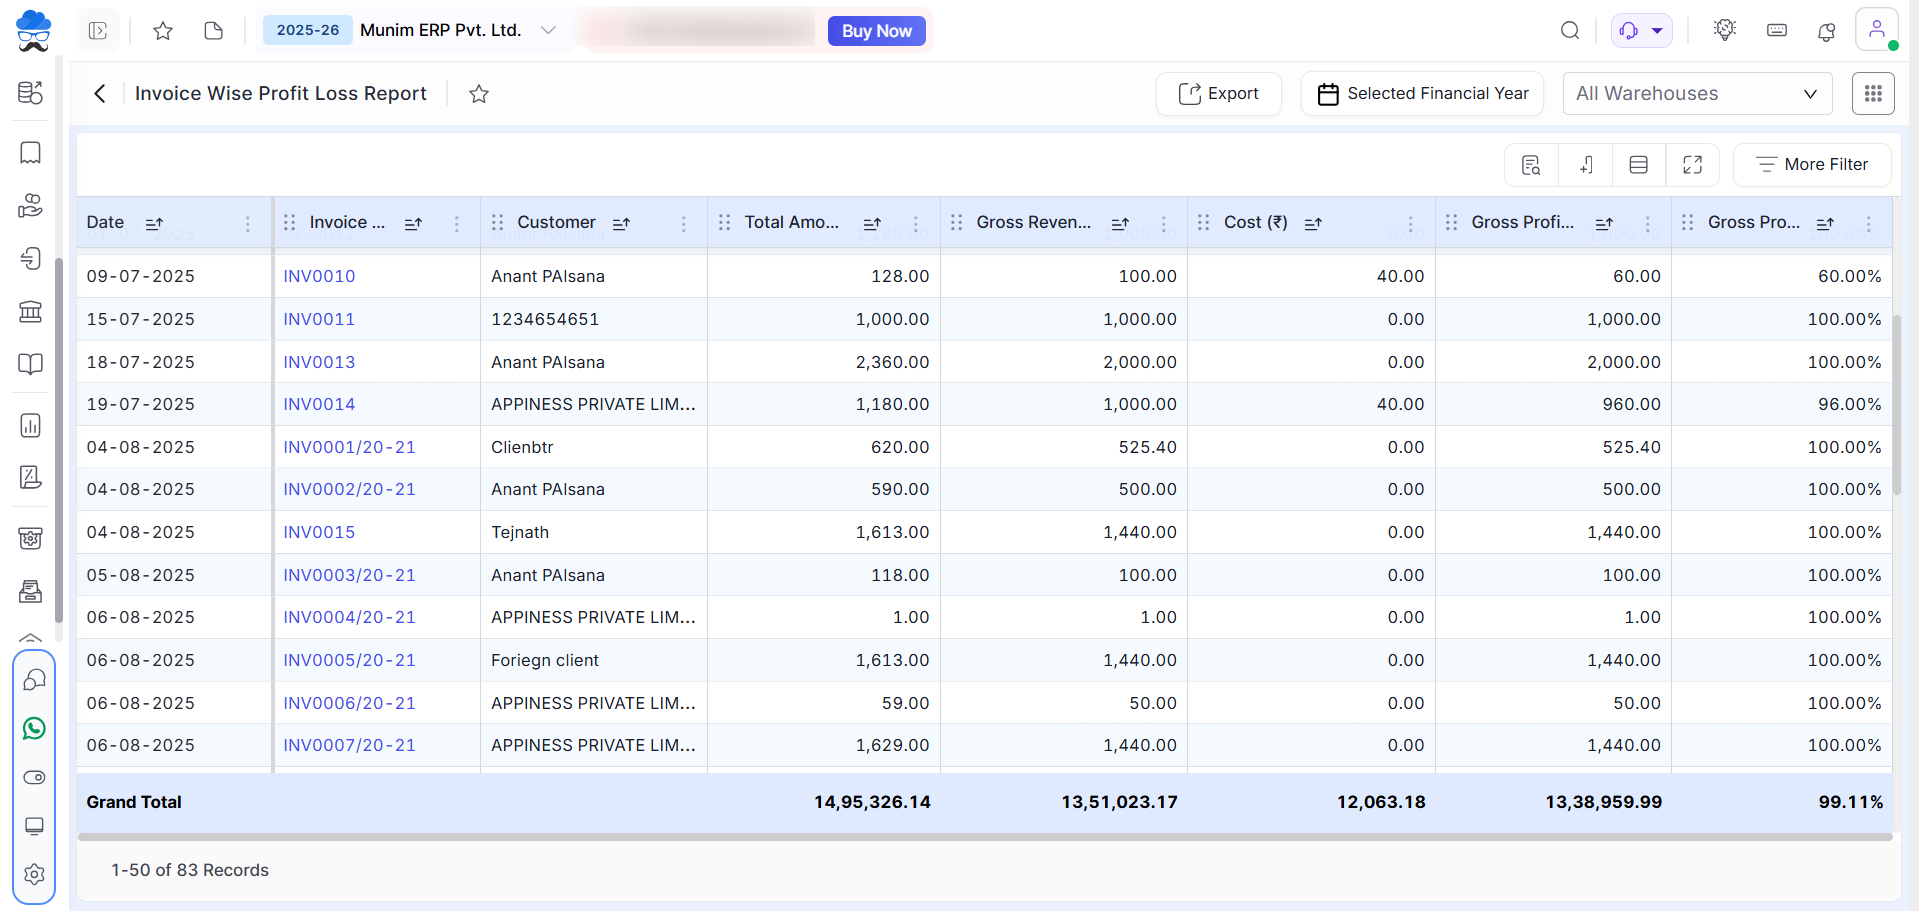Viewport: 1919px width, 911px height.
Task: Click the favorite star next to the report title
Action: click(479, 94)
